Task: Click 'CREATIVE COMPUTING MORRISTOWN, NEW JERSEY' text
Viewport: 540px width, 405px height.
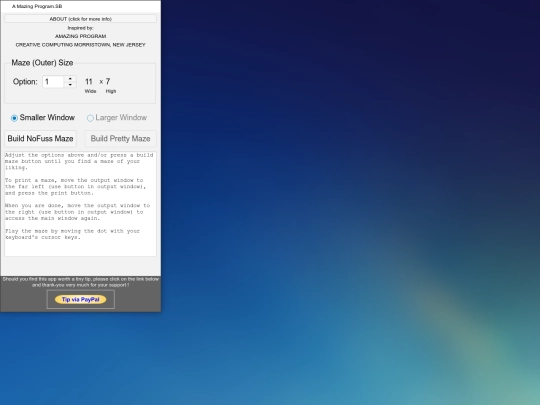Action: 80,45
